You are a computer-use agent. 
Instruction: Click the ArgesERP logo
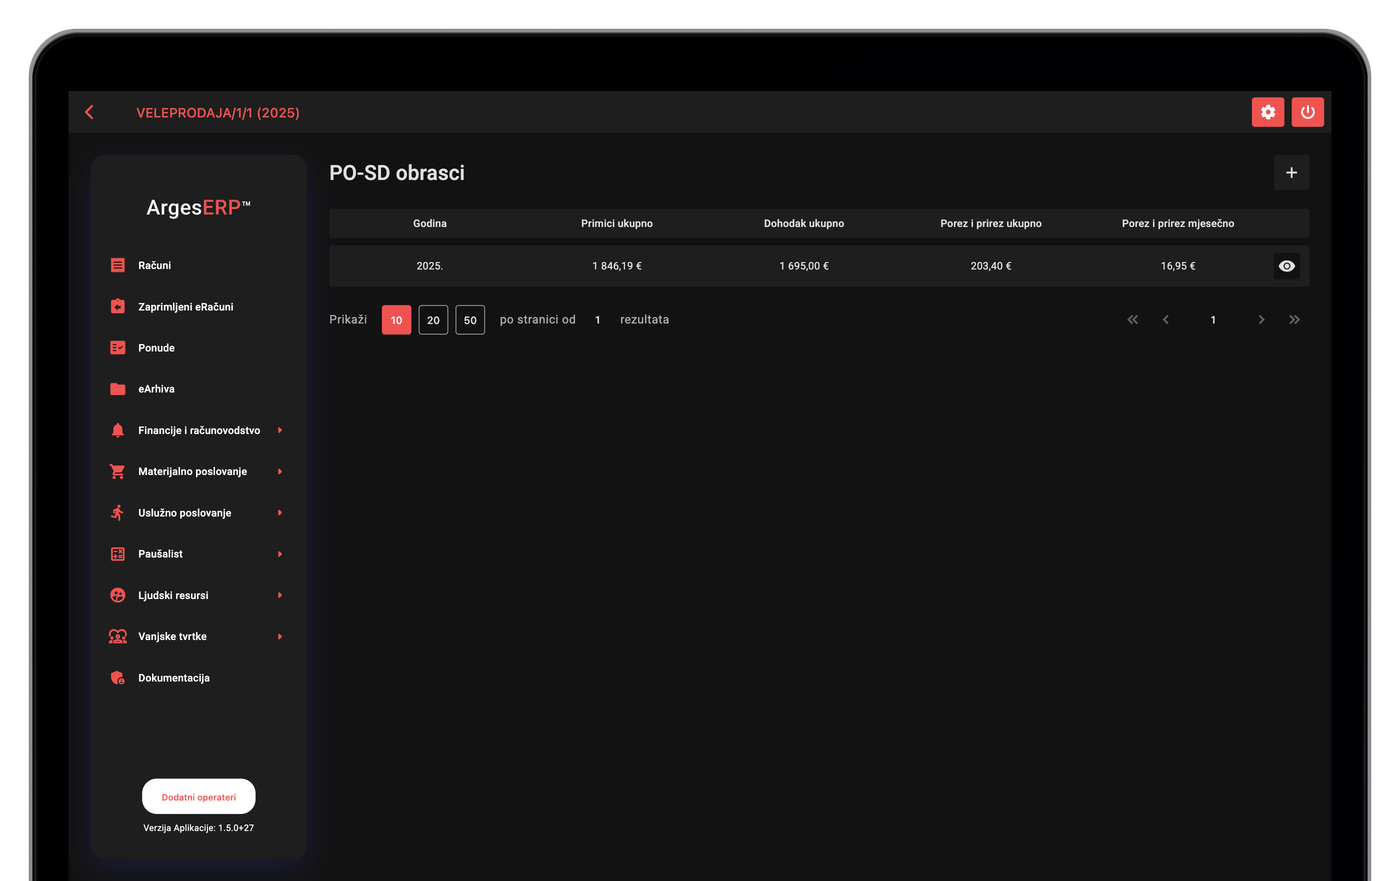pyautogui.click(x=198, y=208)
